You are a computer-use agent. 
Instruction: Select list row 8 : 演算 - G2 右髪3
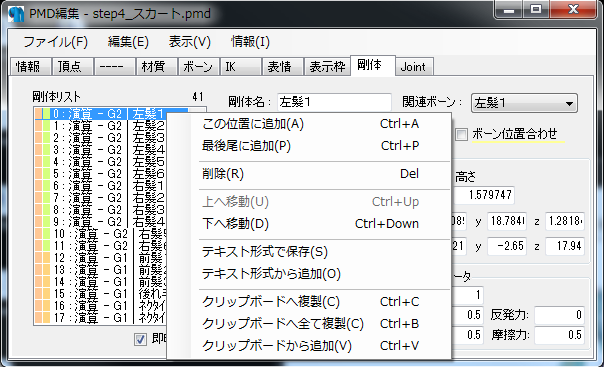[x=101, y=210]
